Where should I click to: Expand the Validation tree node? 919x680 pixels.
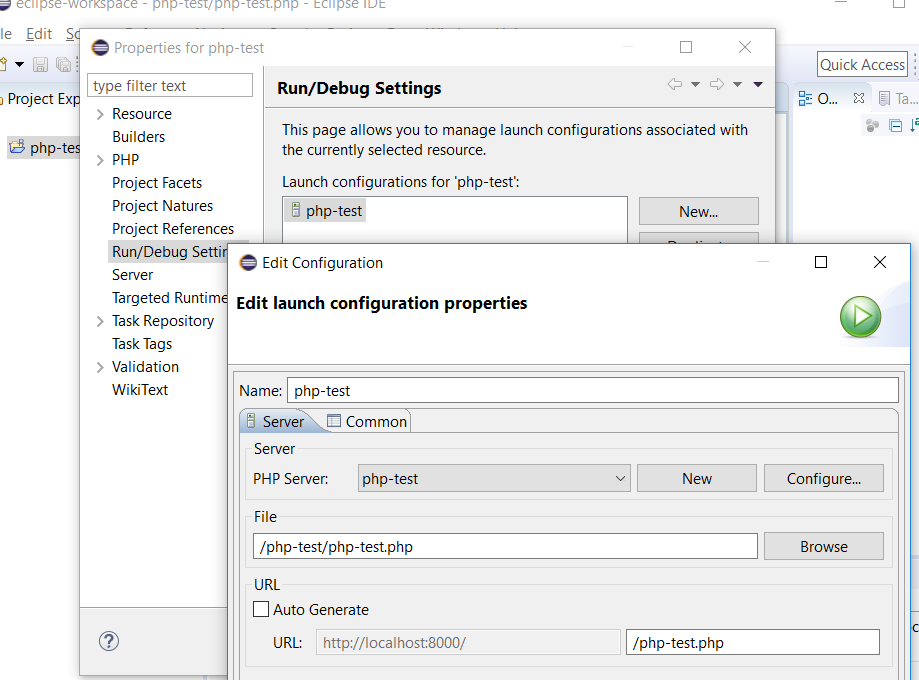(x=100, y=368)
